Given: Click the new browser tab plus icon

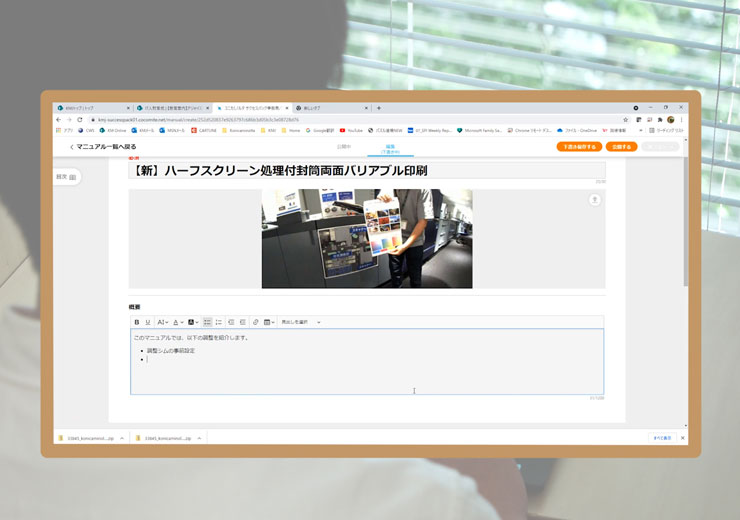Looking at the screenshot, I should 378,108.
